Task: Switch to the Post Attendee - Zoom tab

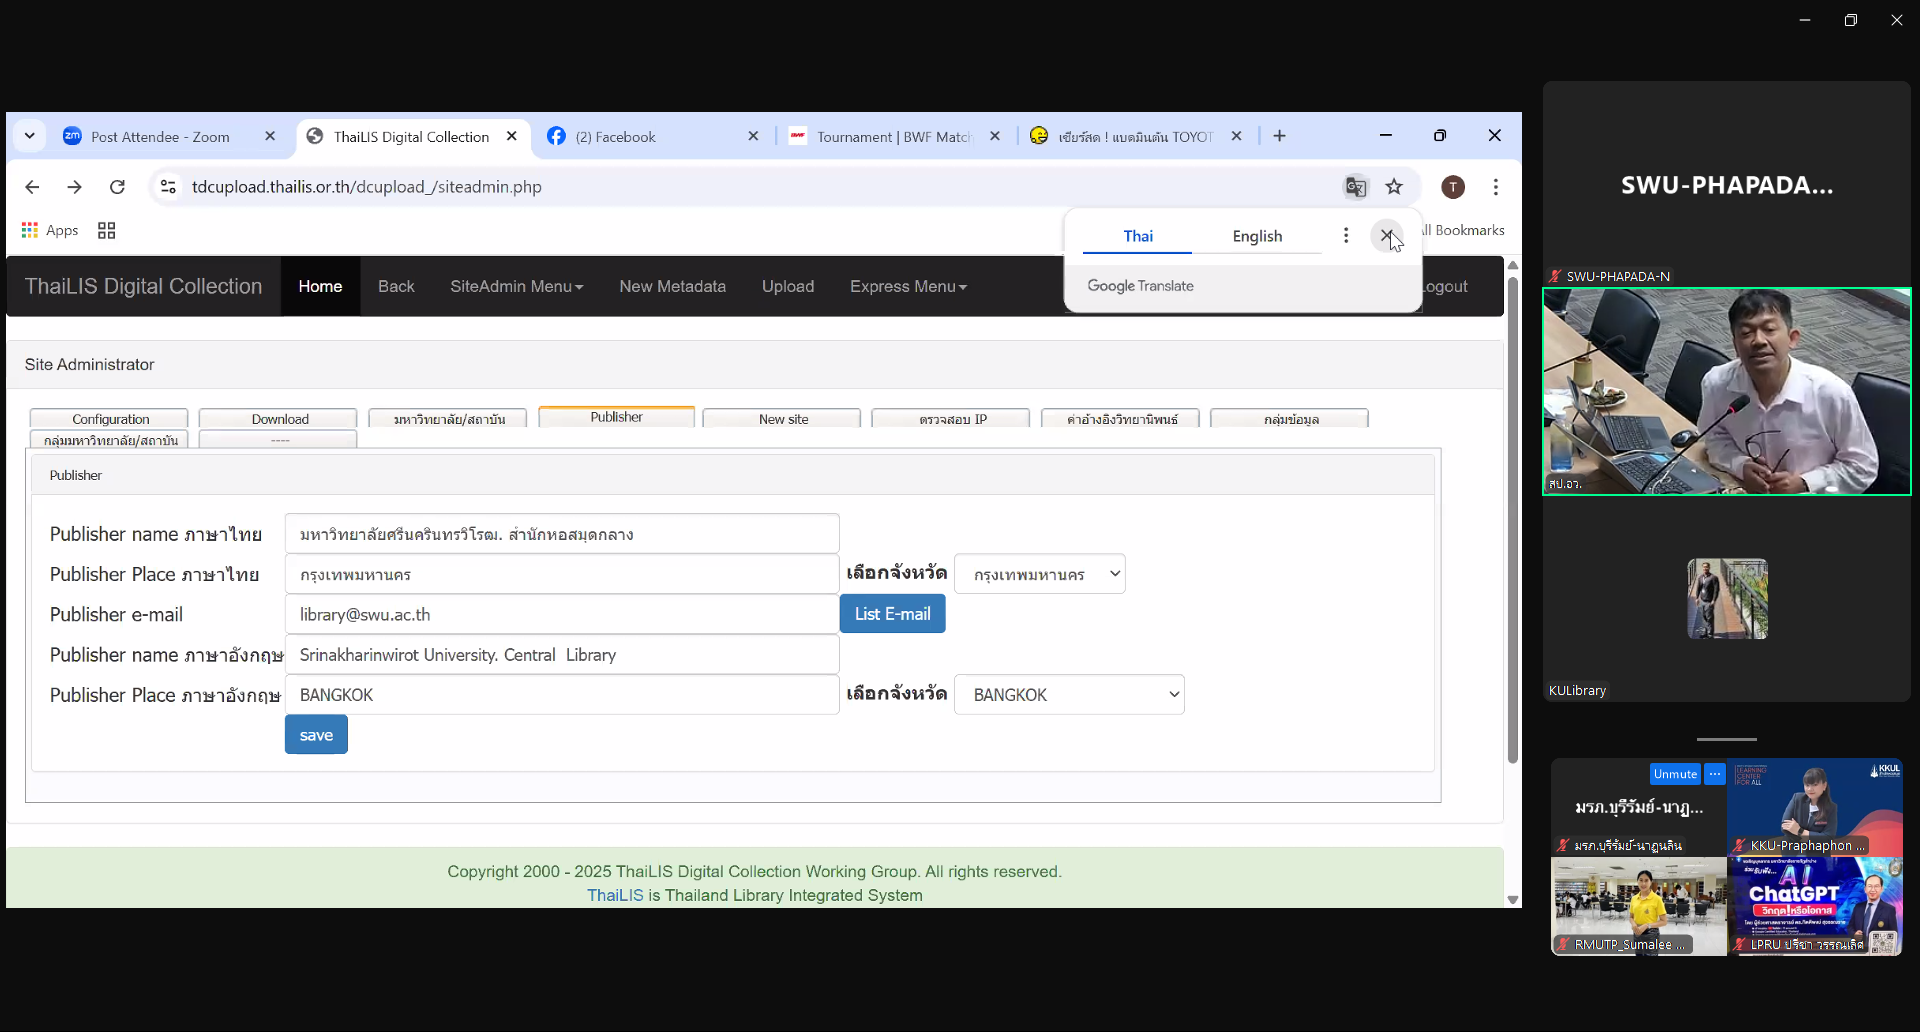Action: pos(160,137)
